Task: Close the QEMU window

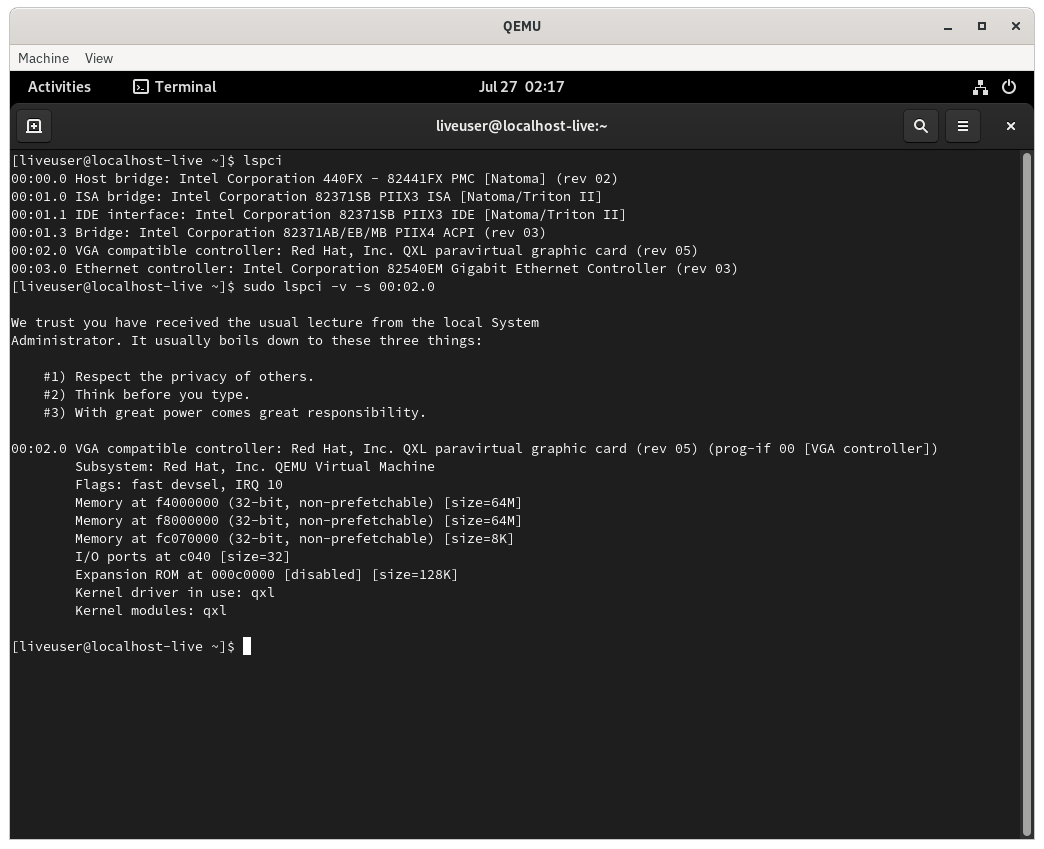Action: 1015,27
